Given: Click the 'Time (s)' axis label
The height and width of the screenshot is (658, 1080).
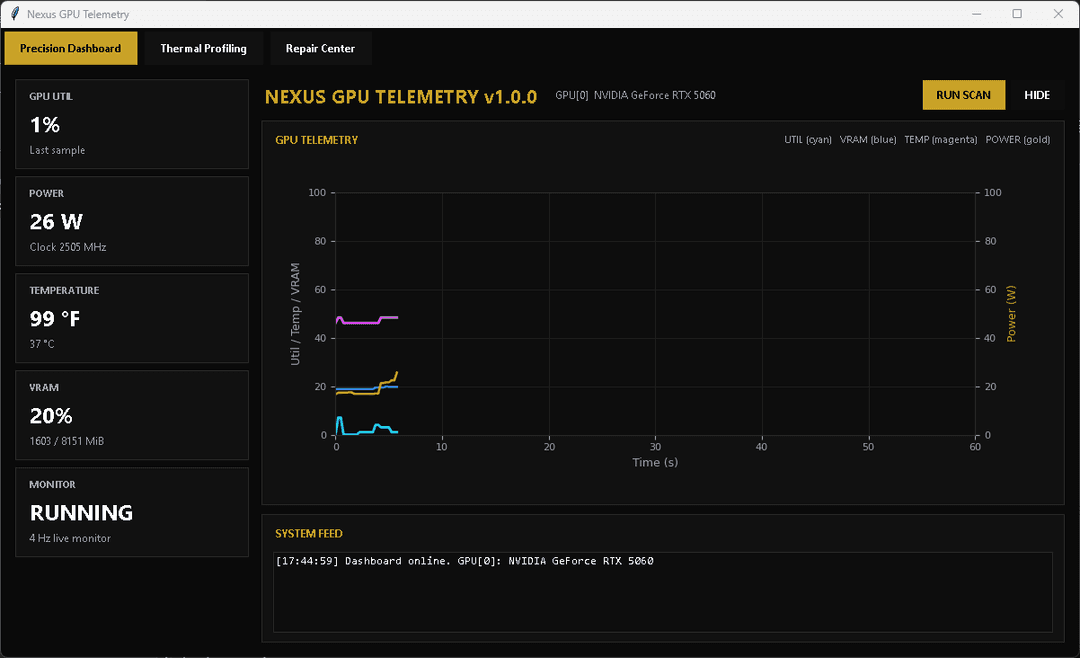Looking at the screenshot, I should [655, 462].
